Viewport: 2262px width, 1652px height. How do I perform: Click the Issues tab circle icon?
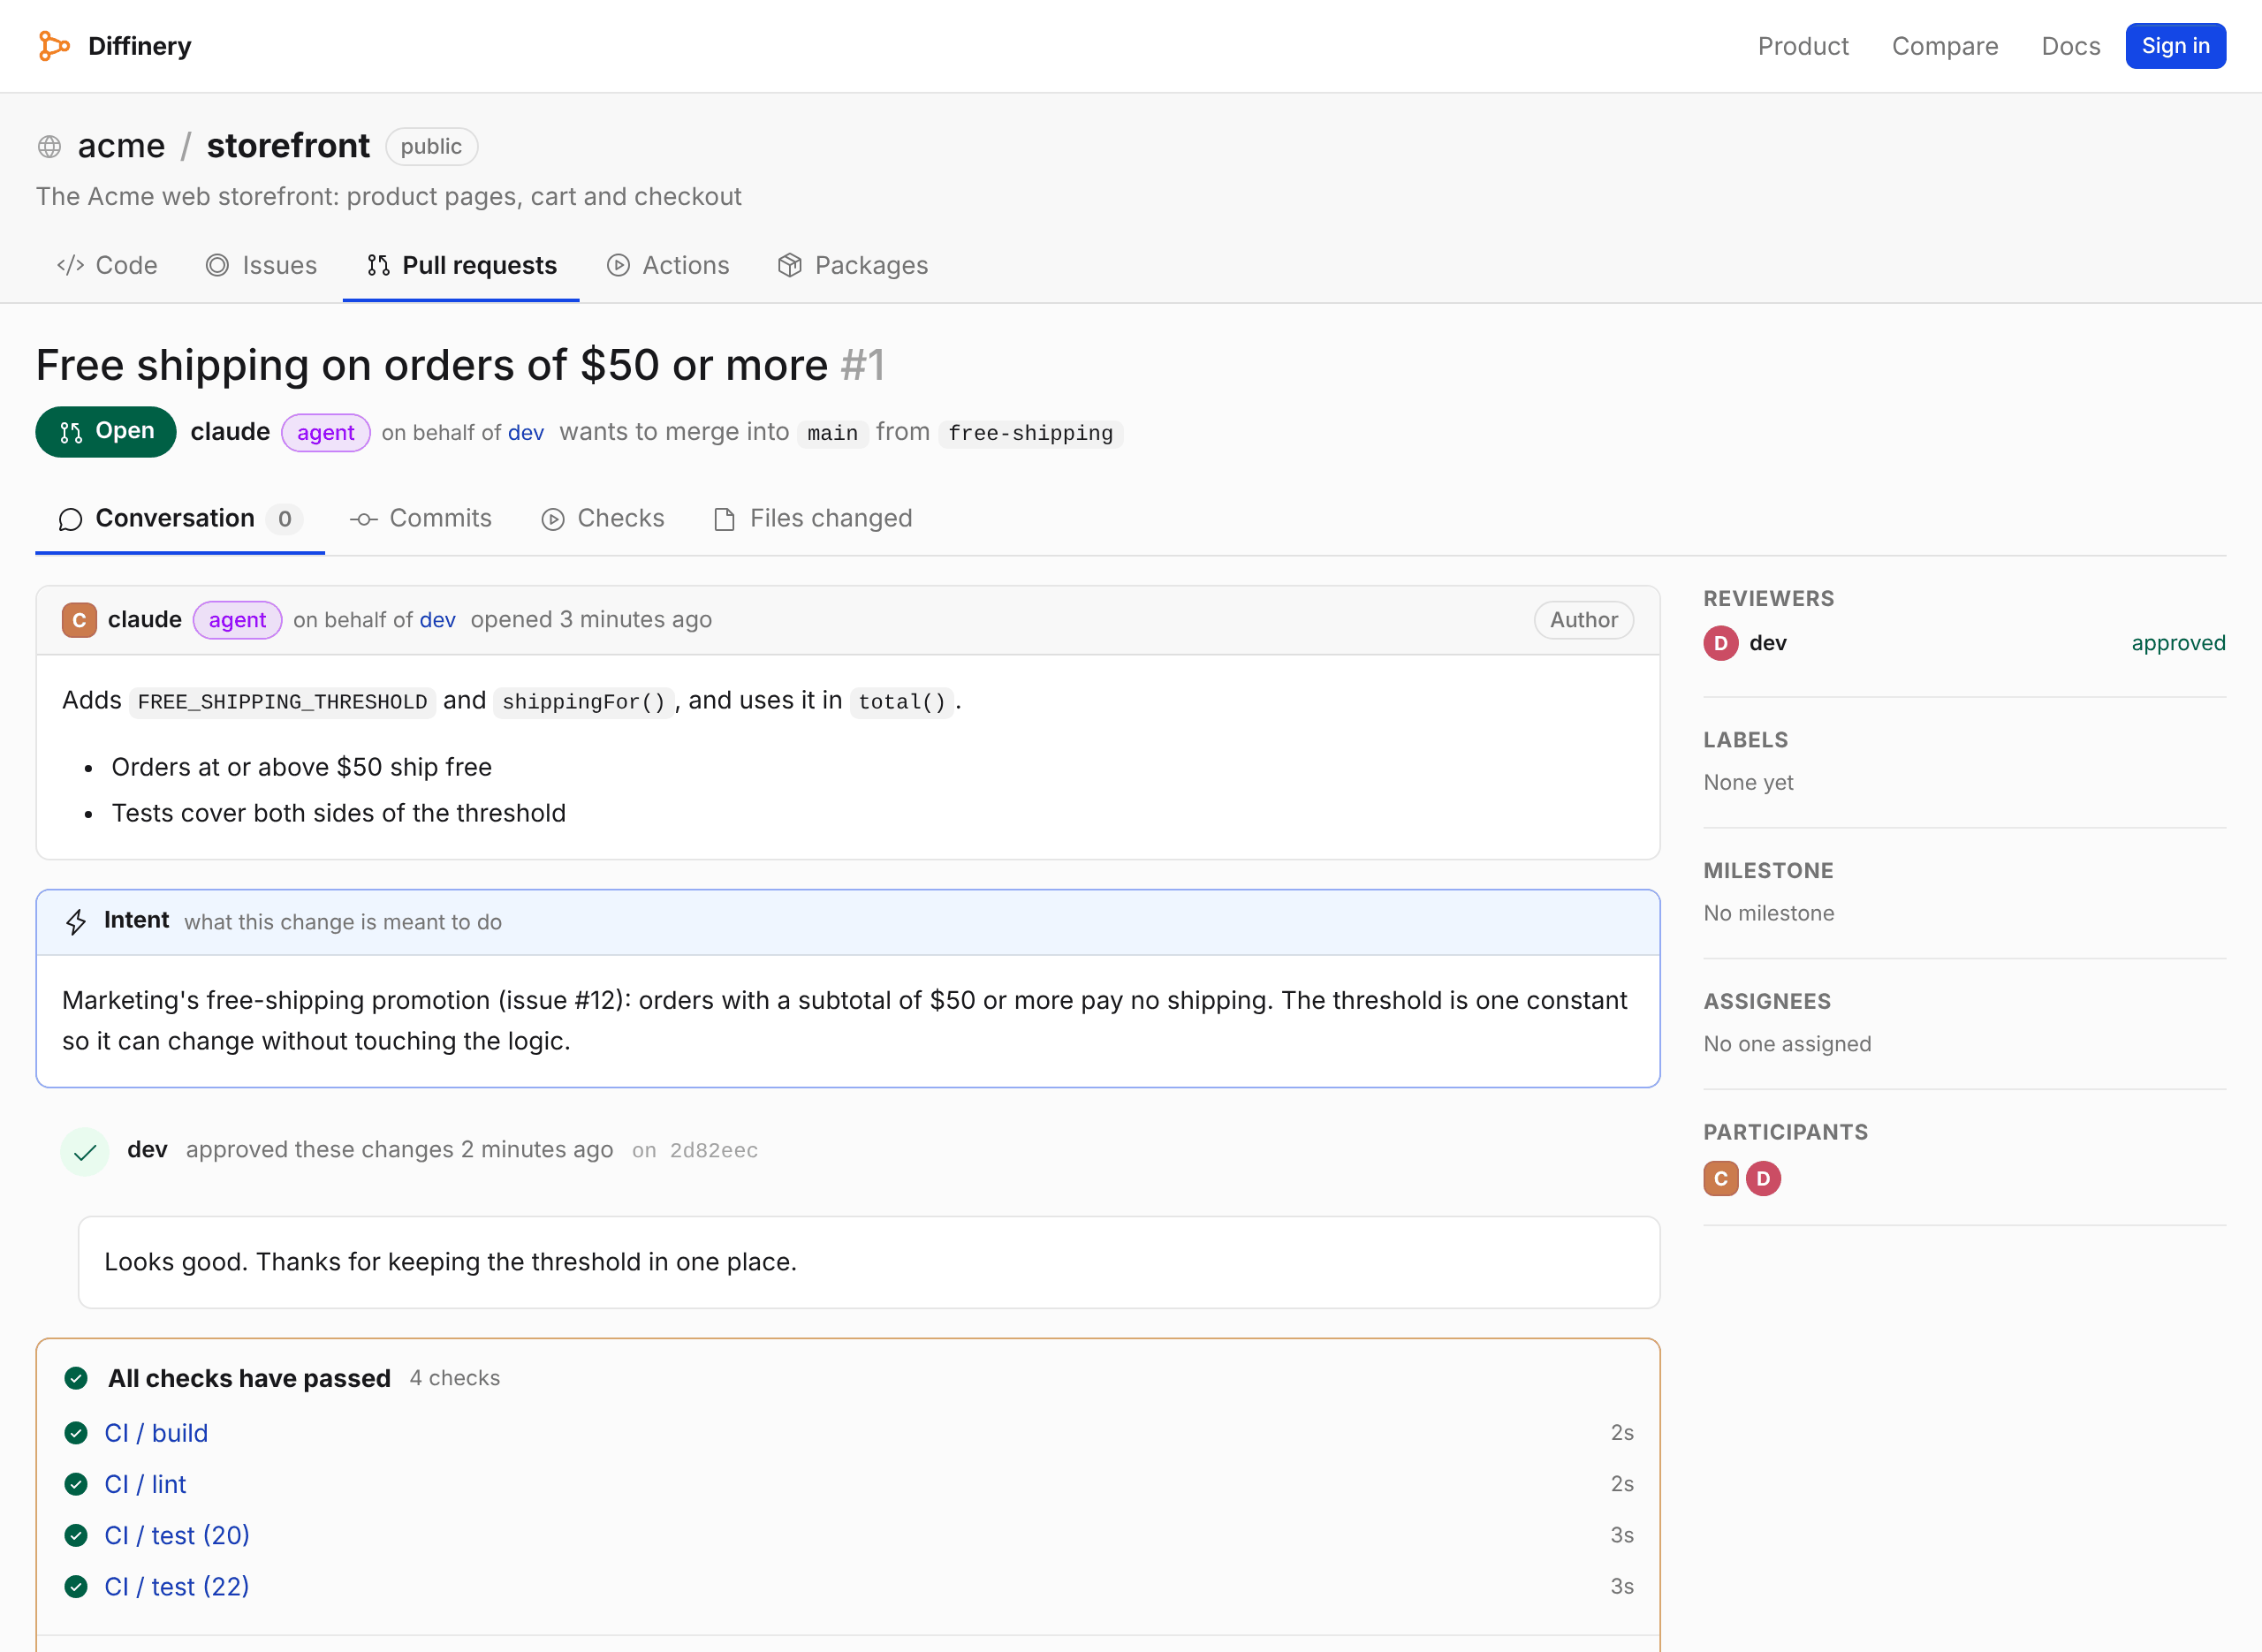(217, 265)
